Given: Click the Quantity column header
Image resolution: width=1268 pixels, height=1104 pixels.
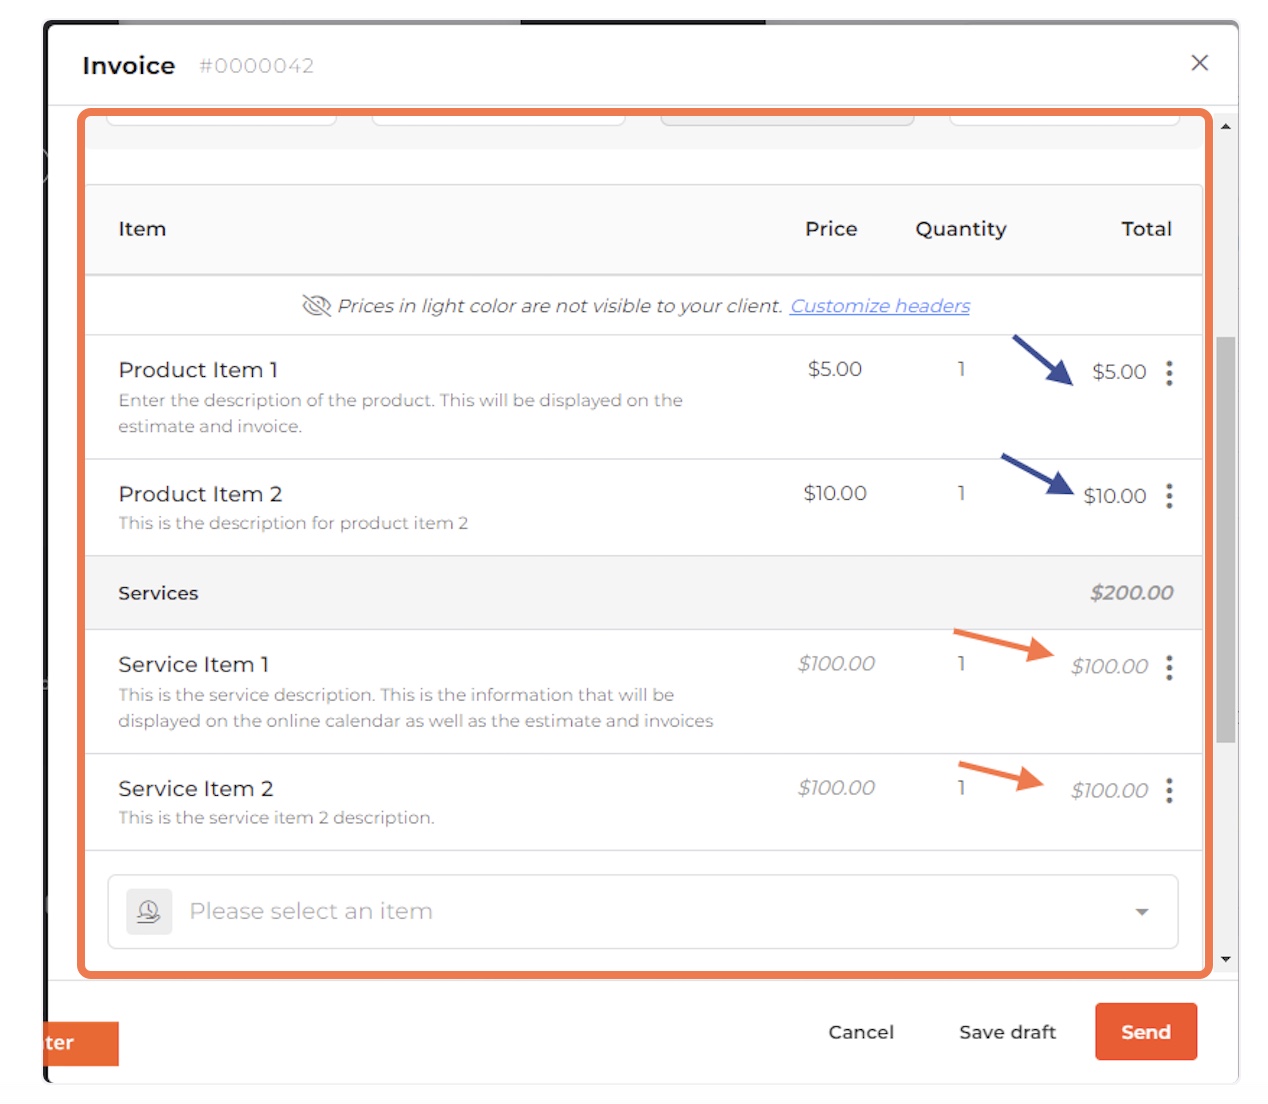Looking at the screenshot, I should (961, 229).
